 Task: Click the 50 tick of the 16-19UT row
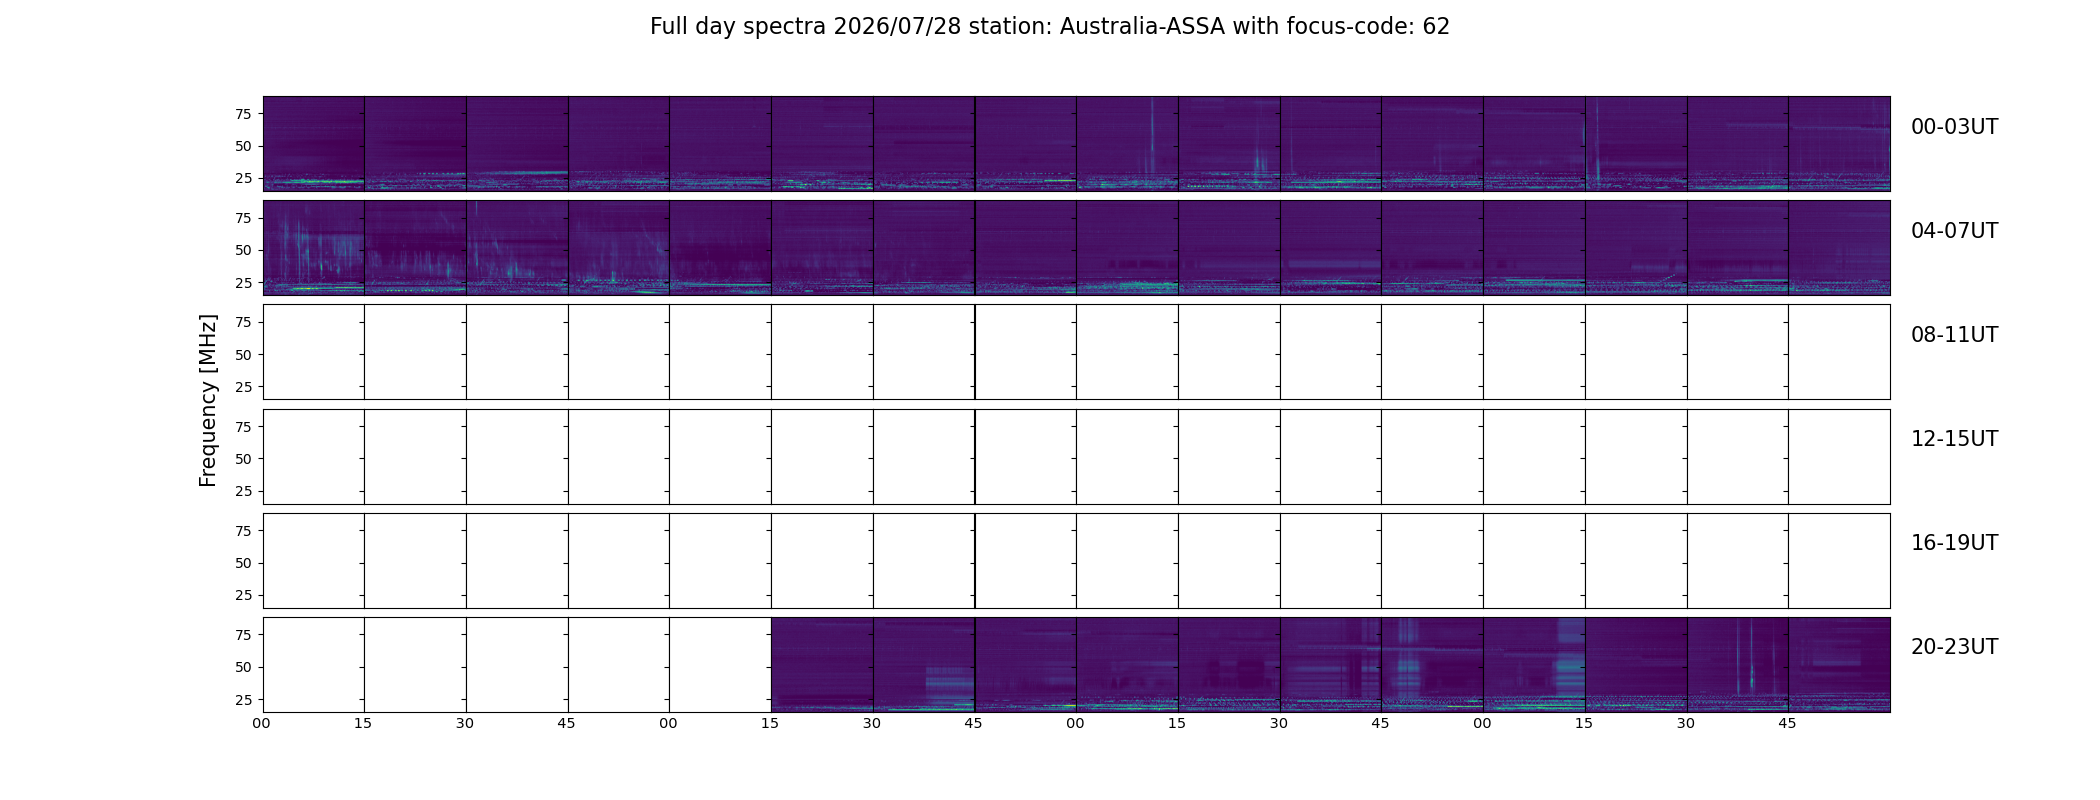(x=243, y=563)
